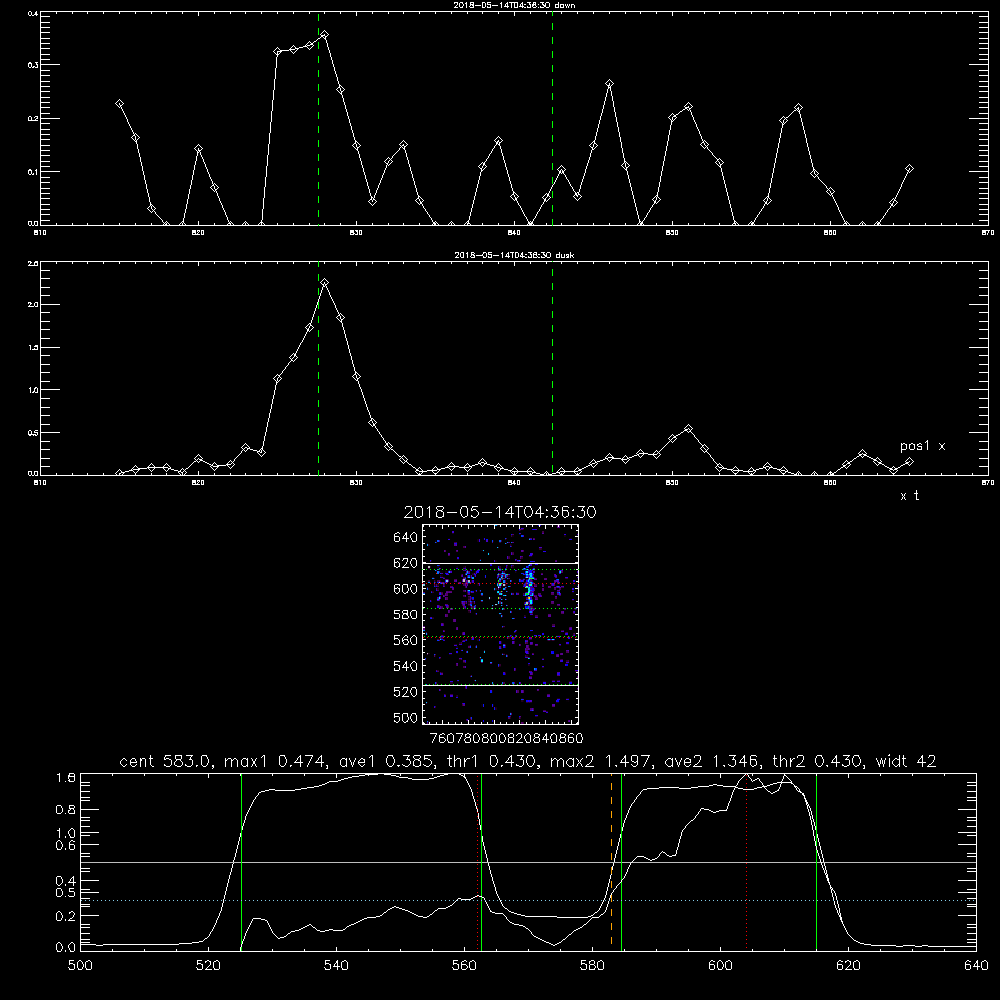Click the upper white horizontal line in heatmap
This screenshot has height=1000, width=1000.
[500, 563]
